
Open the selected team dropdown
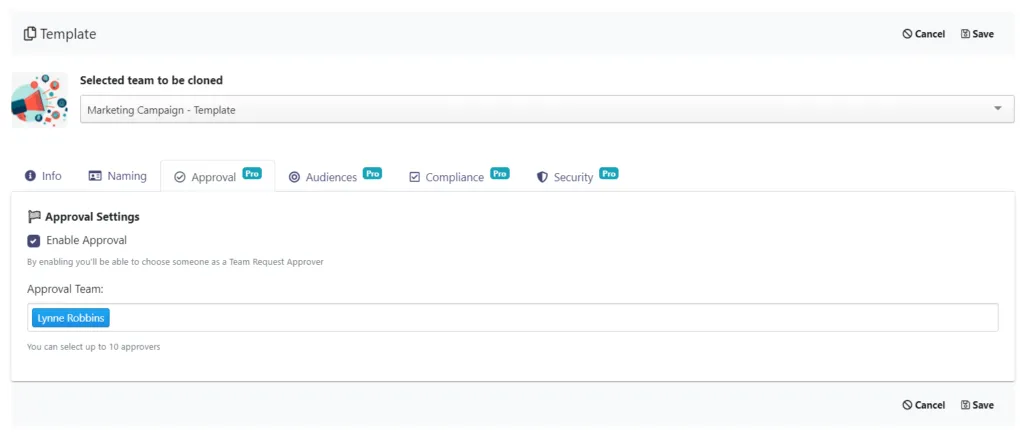547,110
